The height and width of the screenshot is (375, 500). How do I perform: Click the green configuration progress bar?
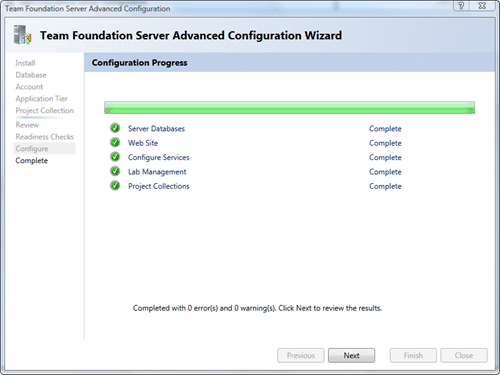pyautogui.click(x=289, y=108)
